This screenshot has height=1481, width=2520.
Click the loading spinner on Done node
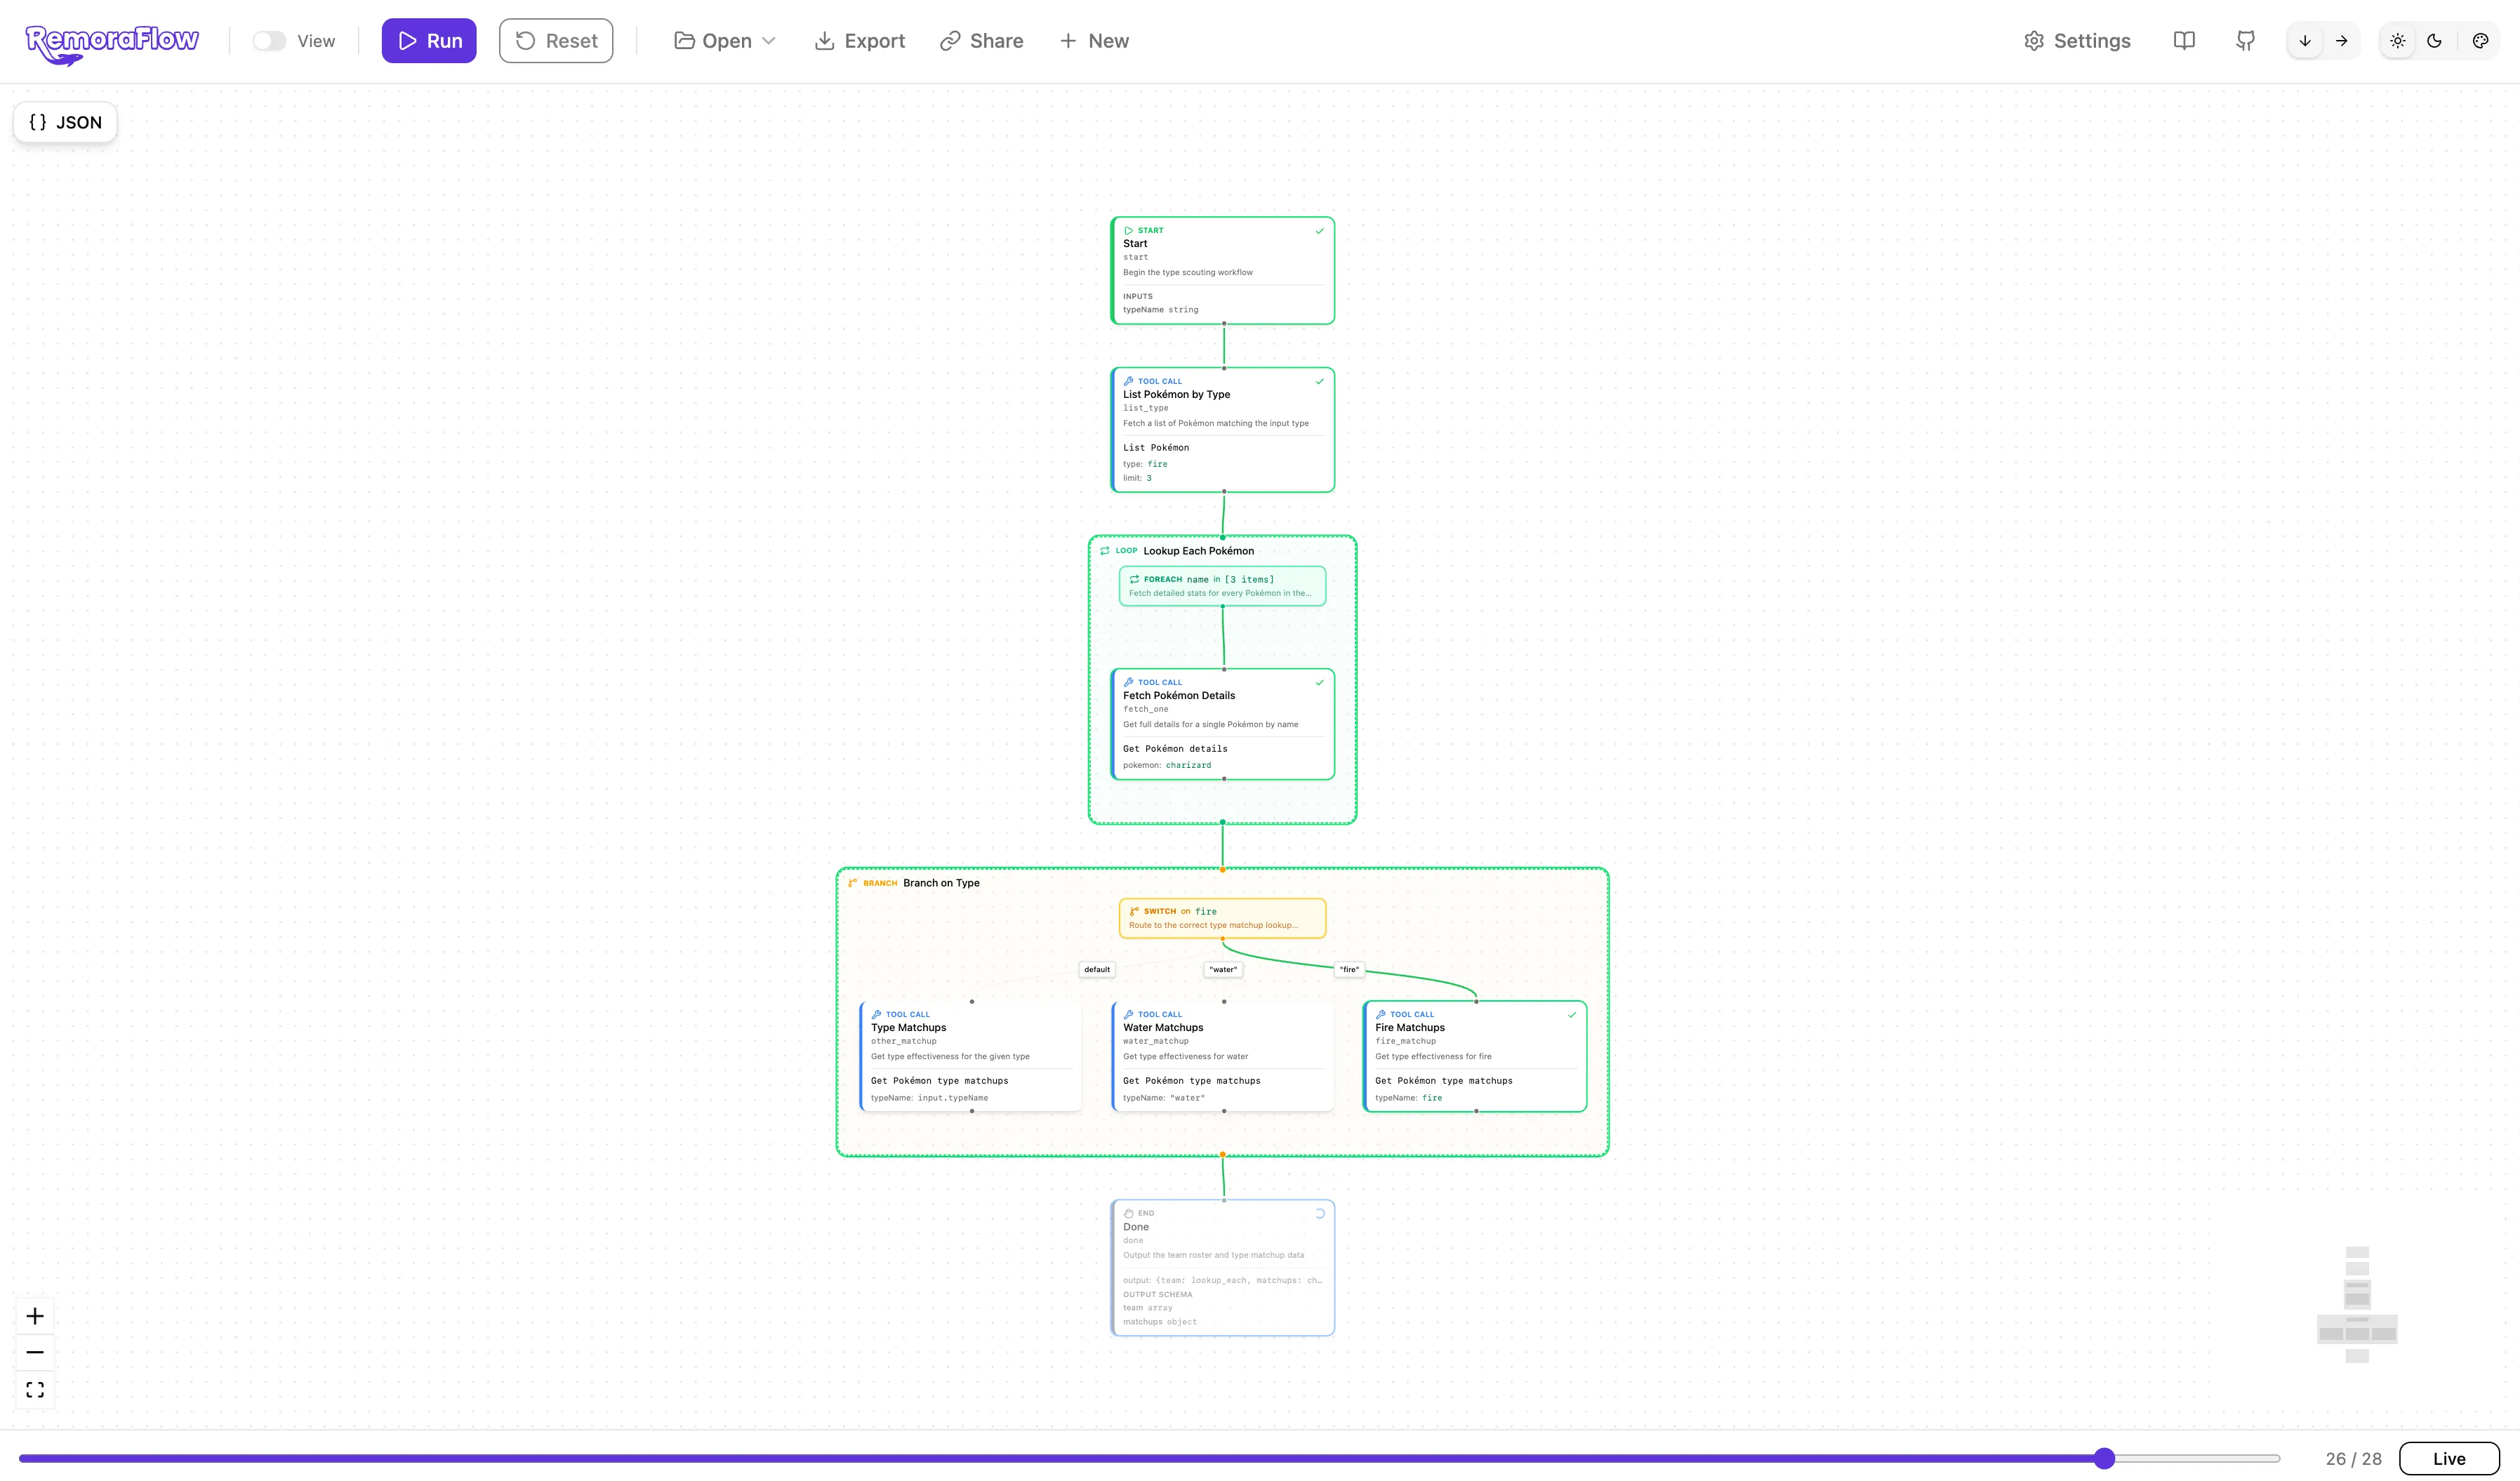[1320, 1213]
